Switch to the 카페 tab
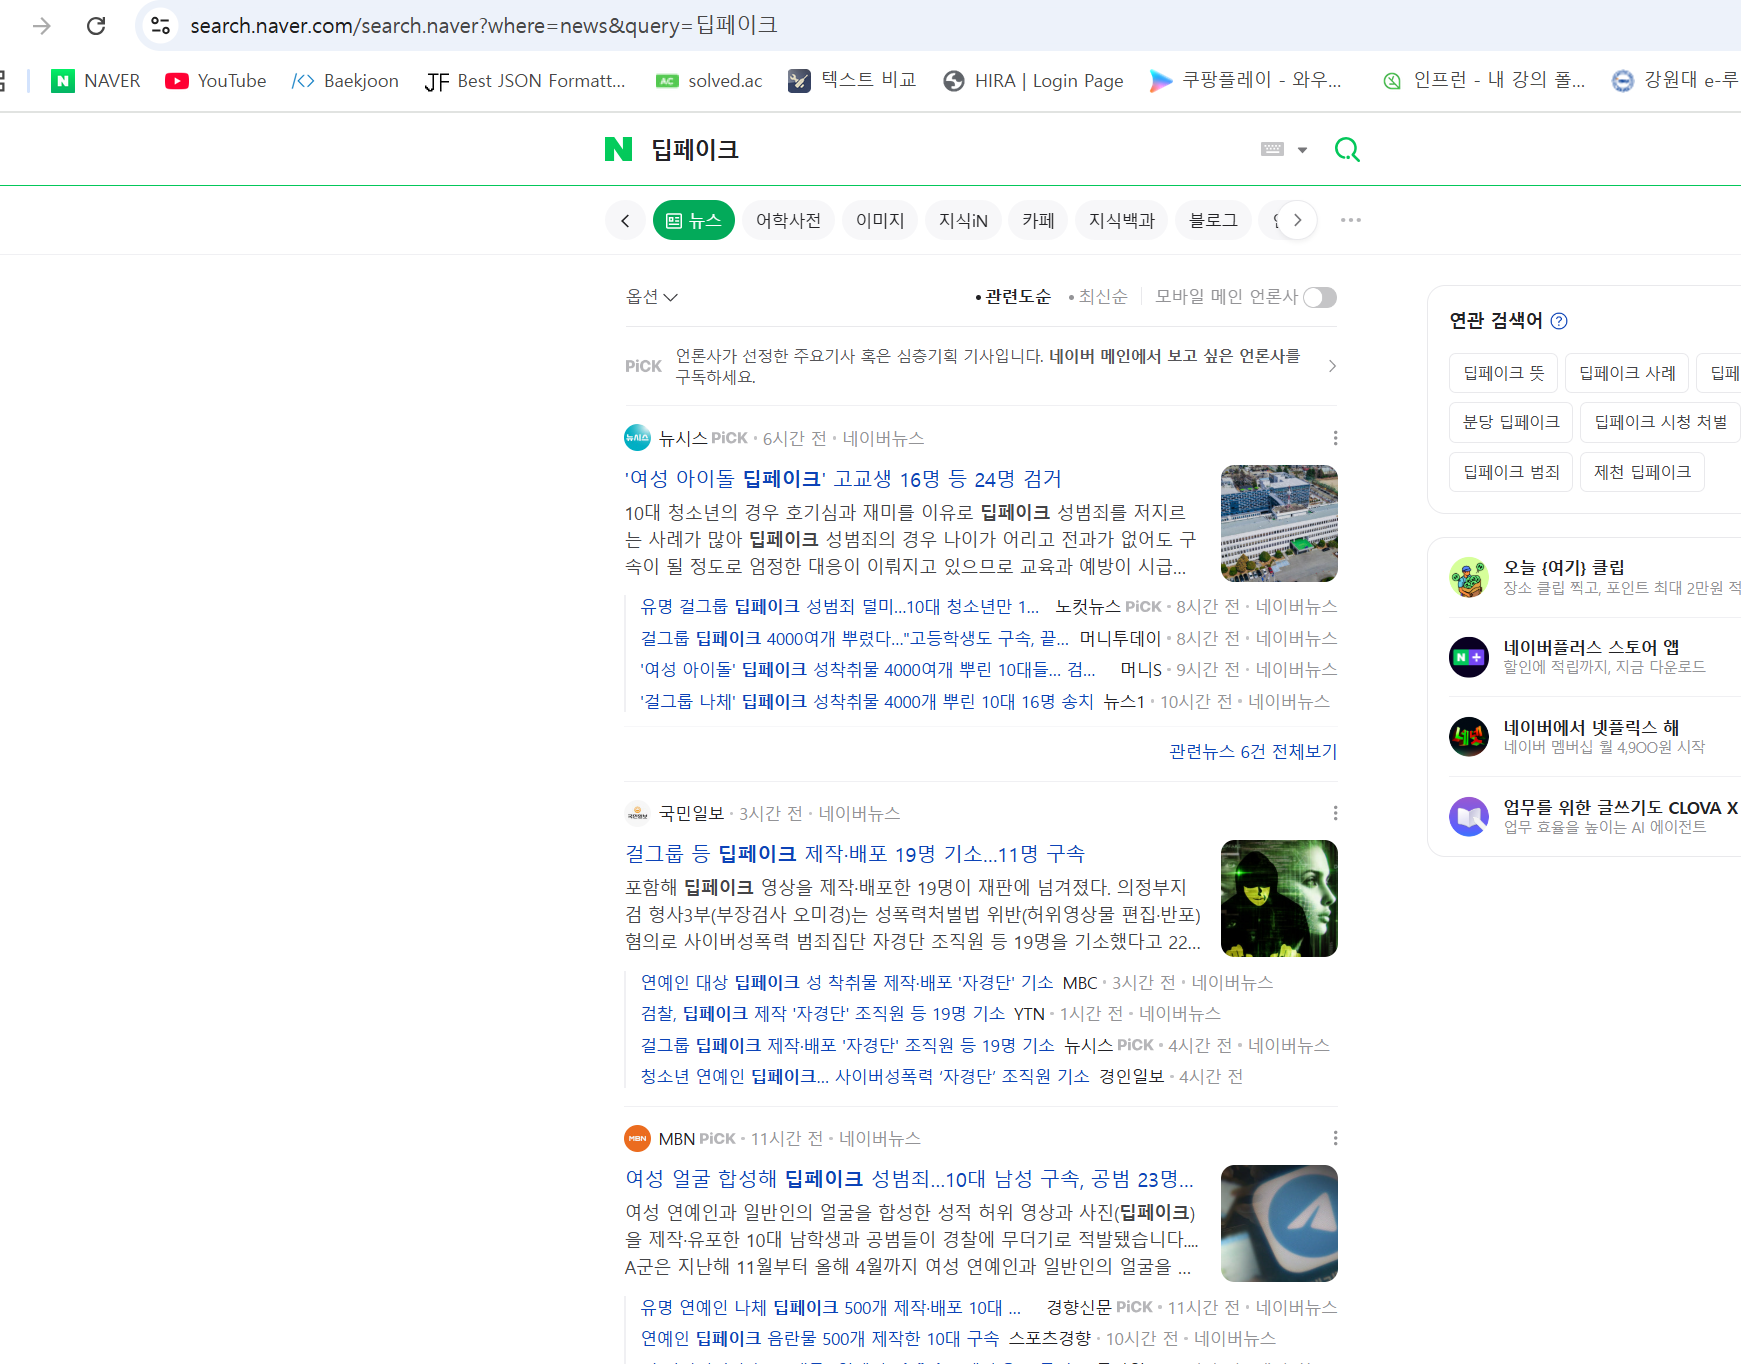This screenshot has height=1364, width=1741. click(1038, 220)
